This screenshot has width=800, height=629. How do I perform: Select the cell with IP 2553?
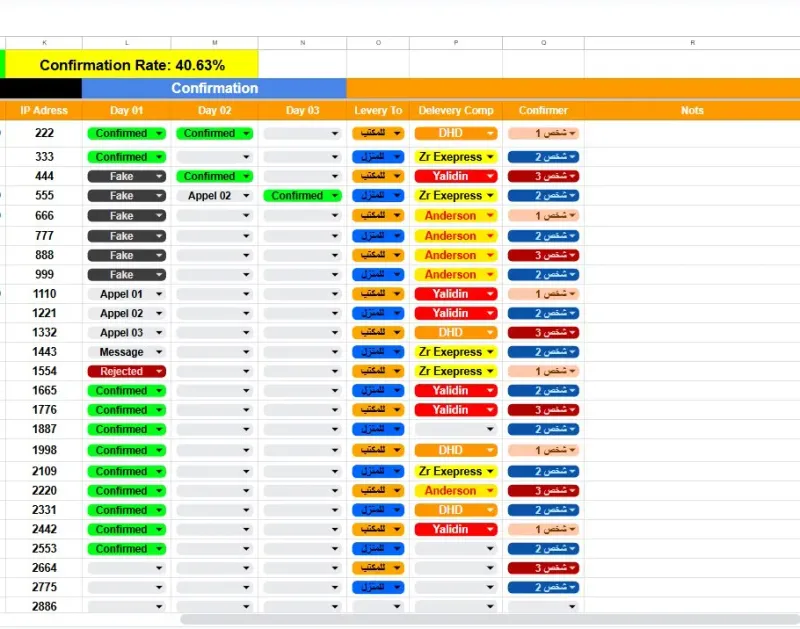pyautogui.click(x=44, y=548)
